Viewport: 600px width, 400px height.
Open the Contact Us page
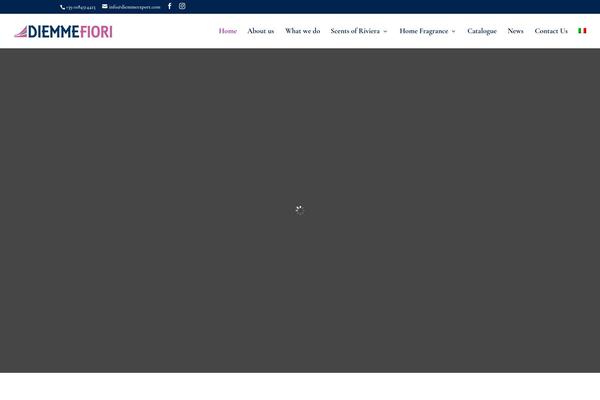[x=551, y=31]
